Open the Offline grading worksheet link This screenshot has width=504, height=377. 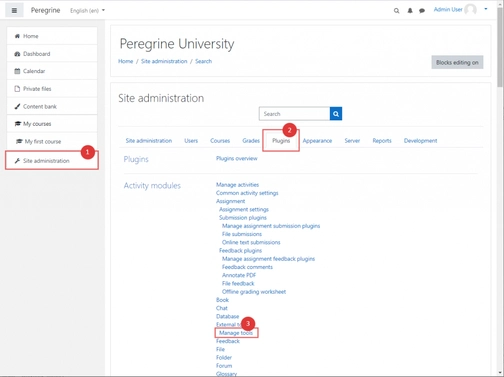[254, 292]
